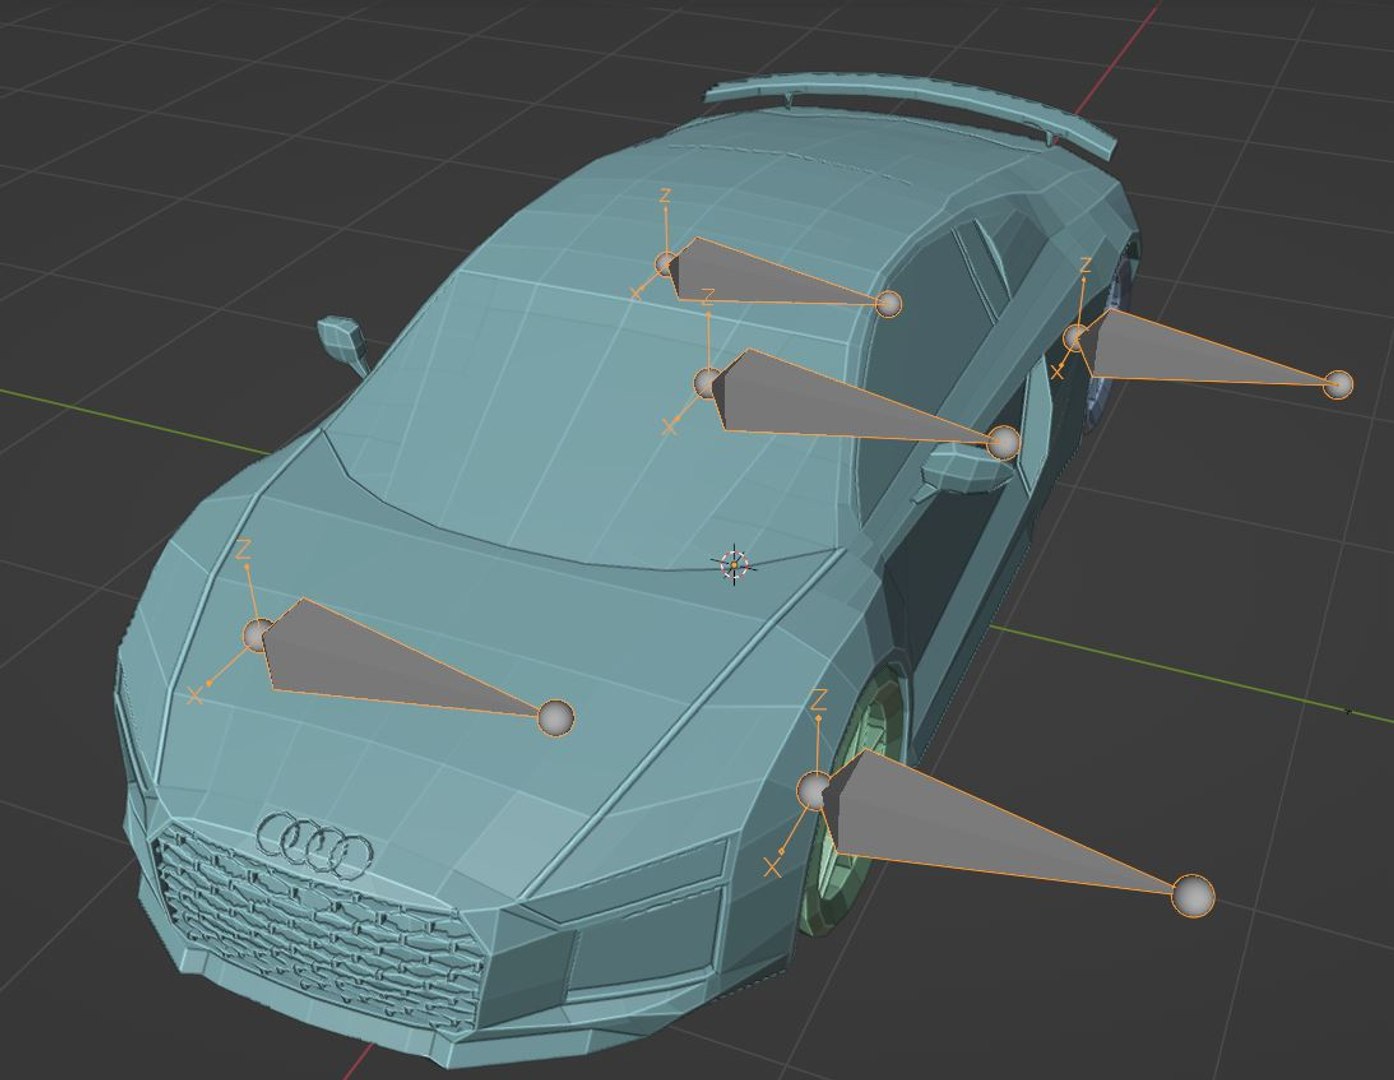Click the tail sphere of the rearmost roof bone

tap(888, 304)
